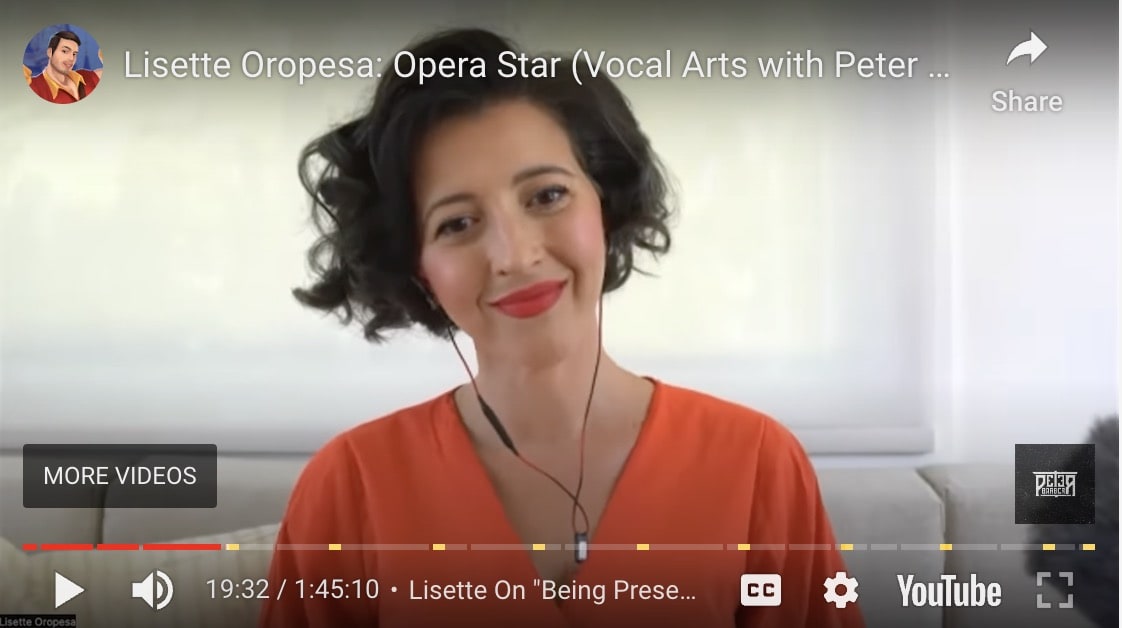The image size is (1122, 628).
Task: Play the video
Action: pos(69,591)
